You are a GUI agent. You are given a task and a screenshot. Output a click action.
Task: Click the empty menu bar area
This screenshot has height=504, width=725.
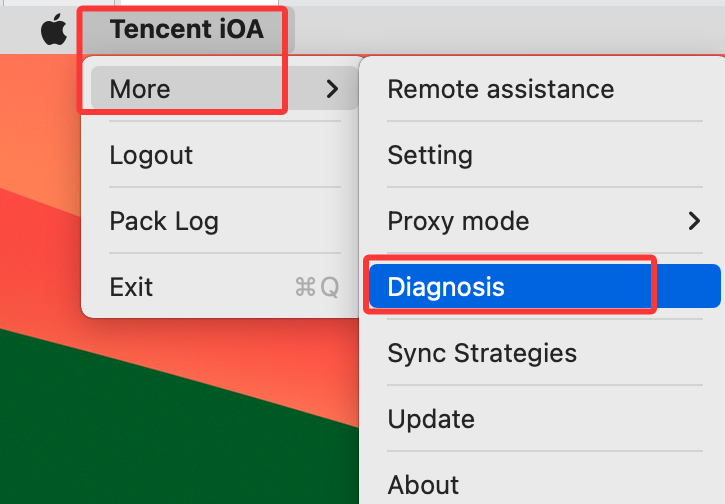tap(509, 30)
